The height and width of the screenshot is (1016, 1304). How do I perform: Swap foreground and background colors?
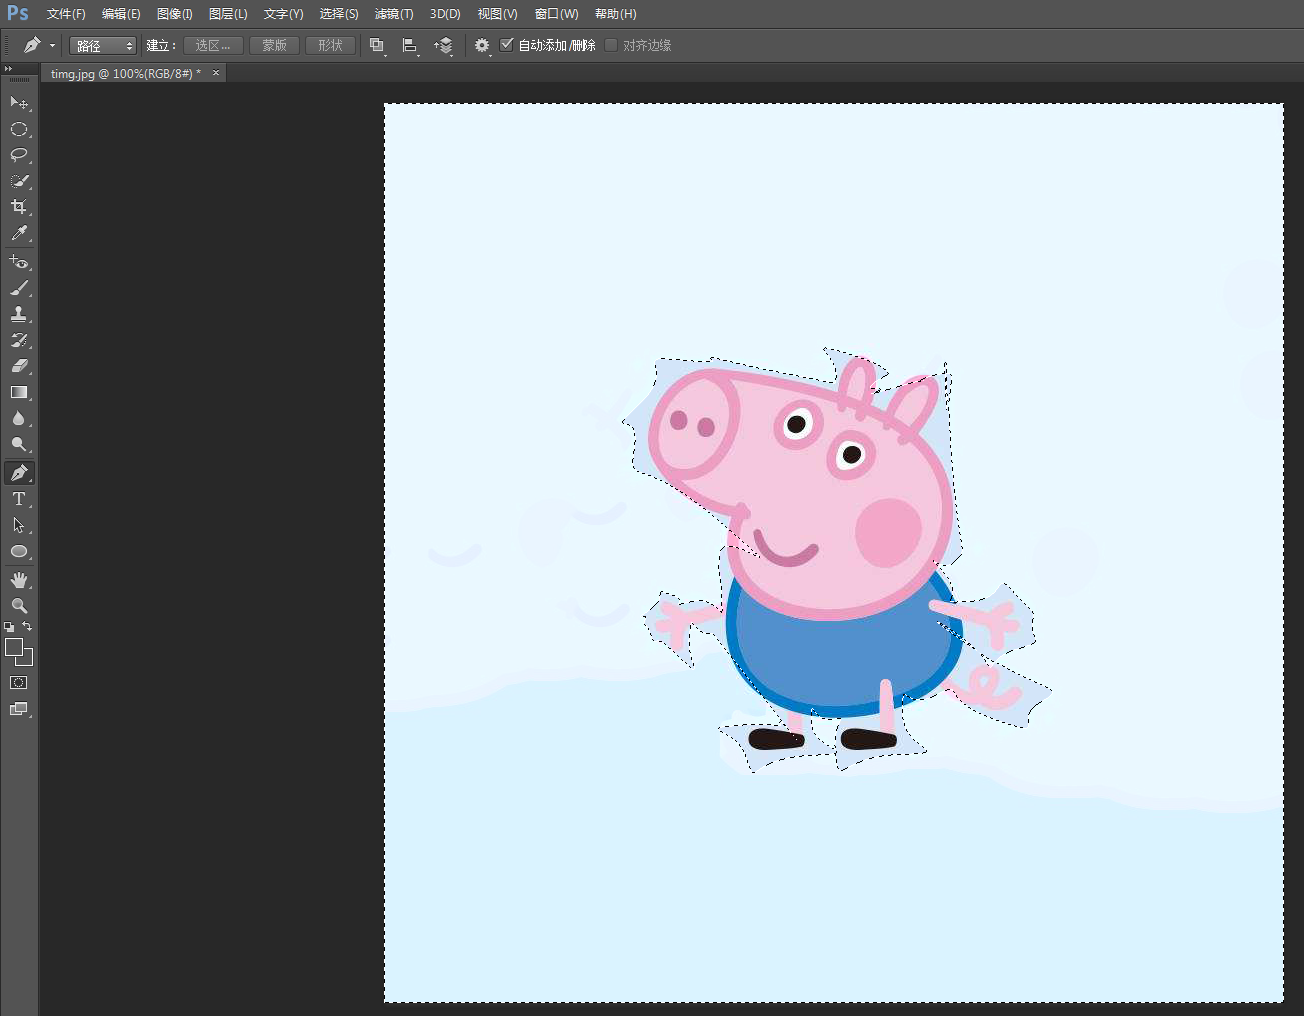27,627
